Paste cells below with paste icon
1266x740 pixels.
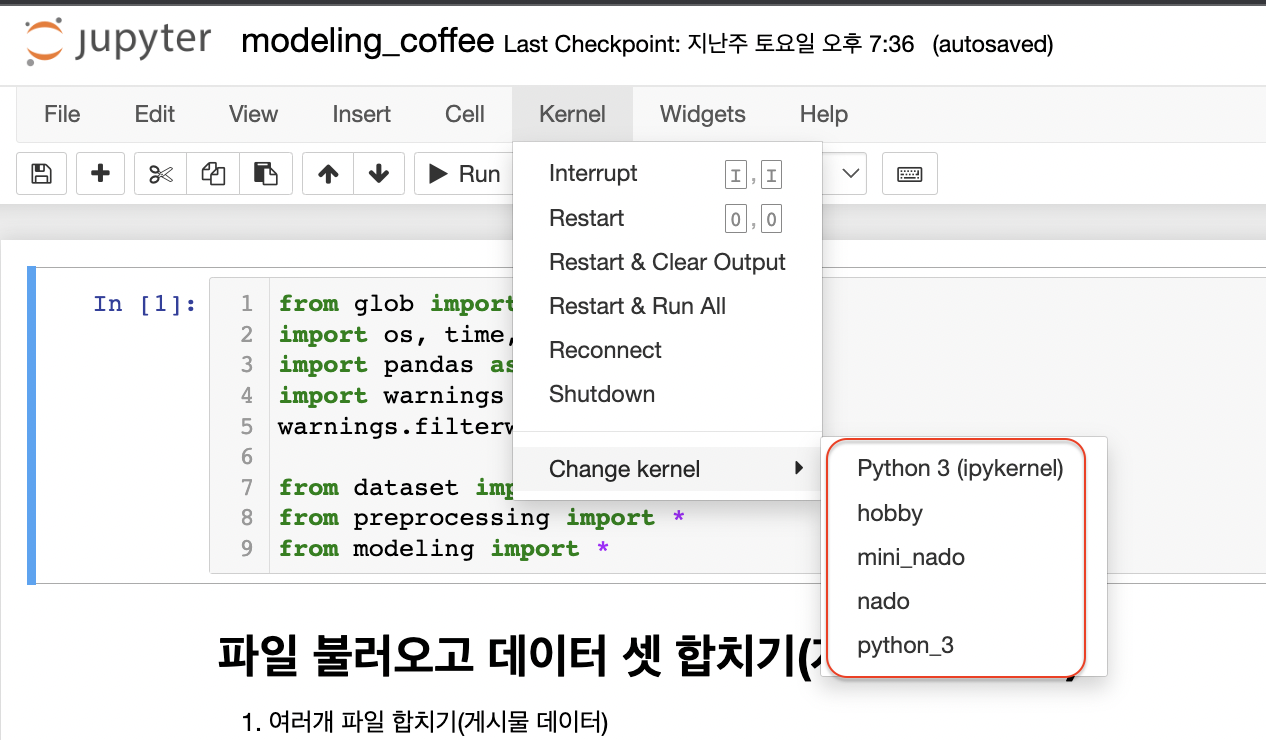(264, 173)
